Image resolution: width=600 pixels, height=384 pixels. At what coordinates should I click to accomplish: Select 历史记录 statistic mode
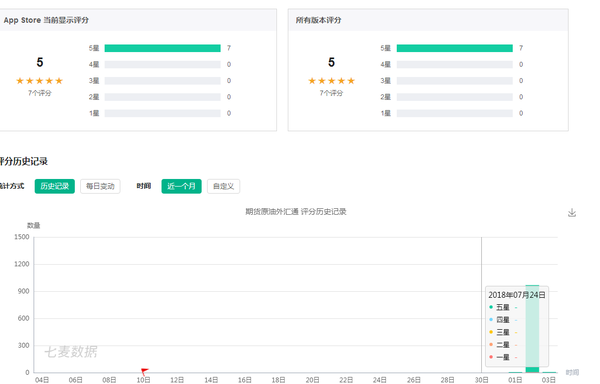click(55, 186)
